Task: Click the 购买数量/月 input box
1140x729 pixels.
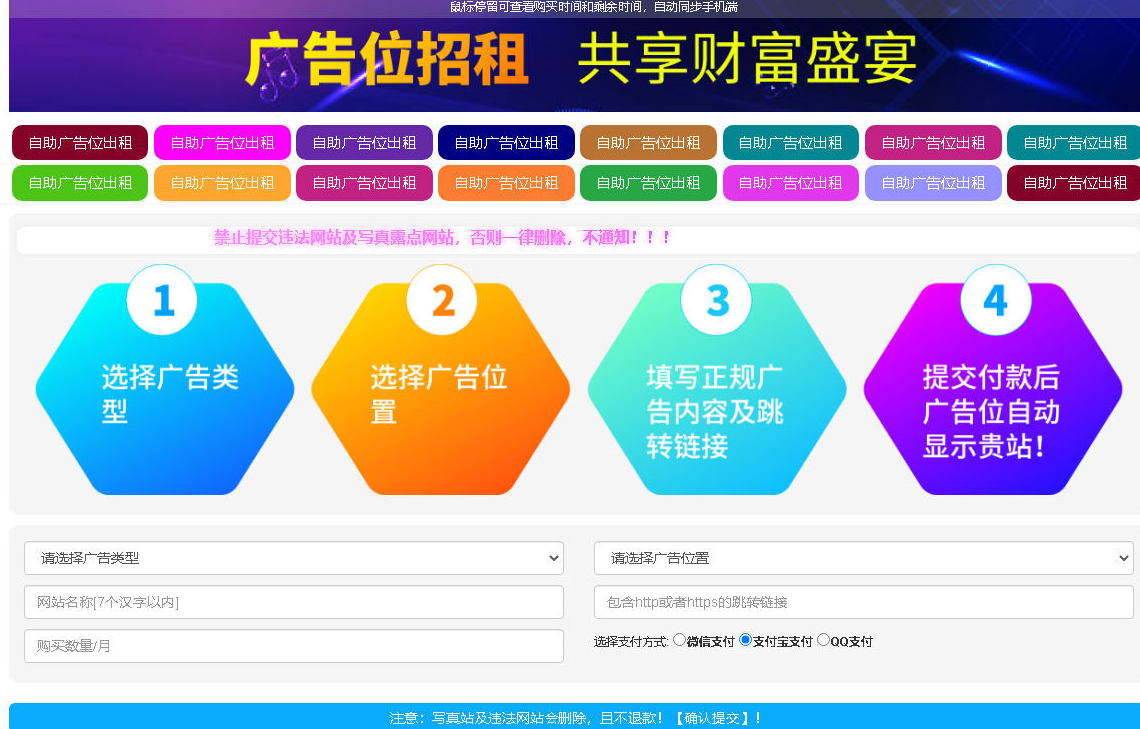Action: 294,646
